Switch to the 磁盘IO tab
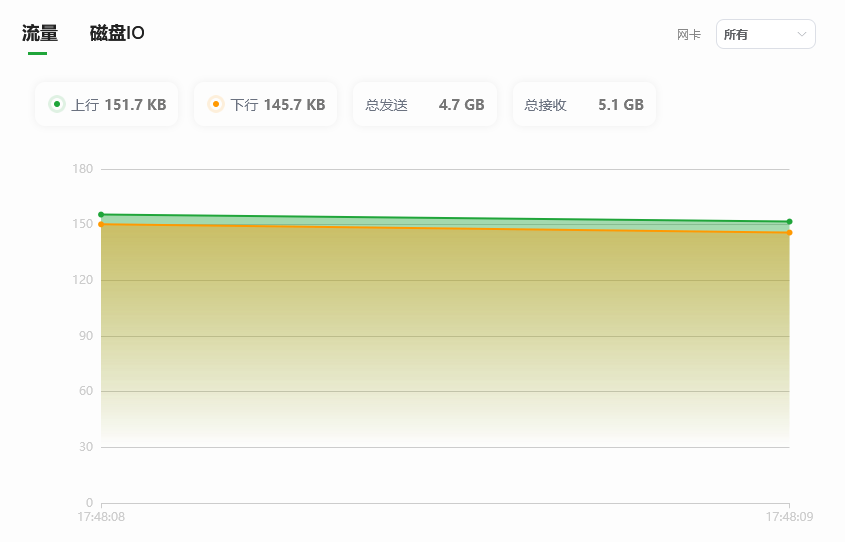Screen dimensions: 845x542 tap(117, 33)
